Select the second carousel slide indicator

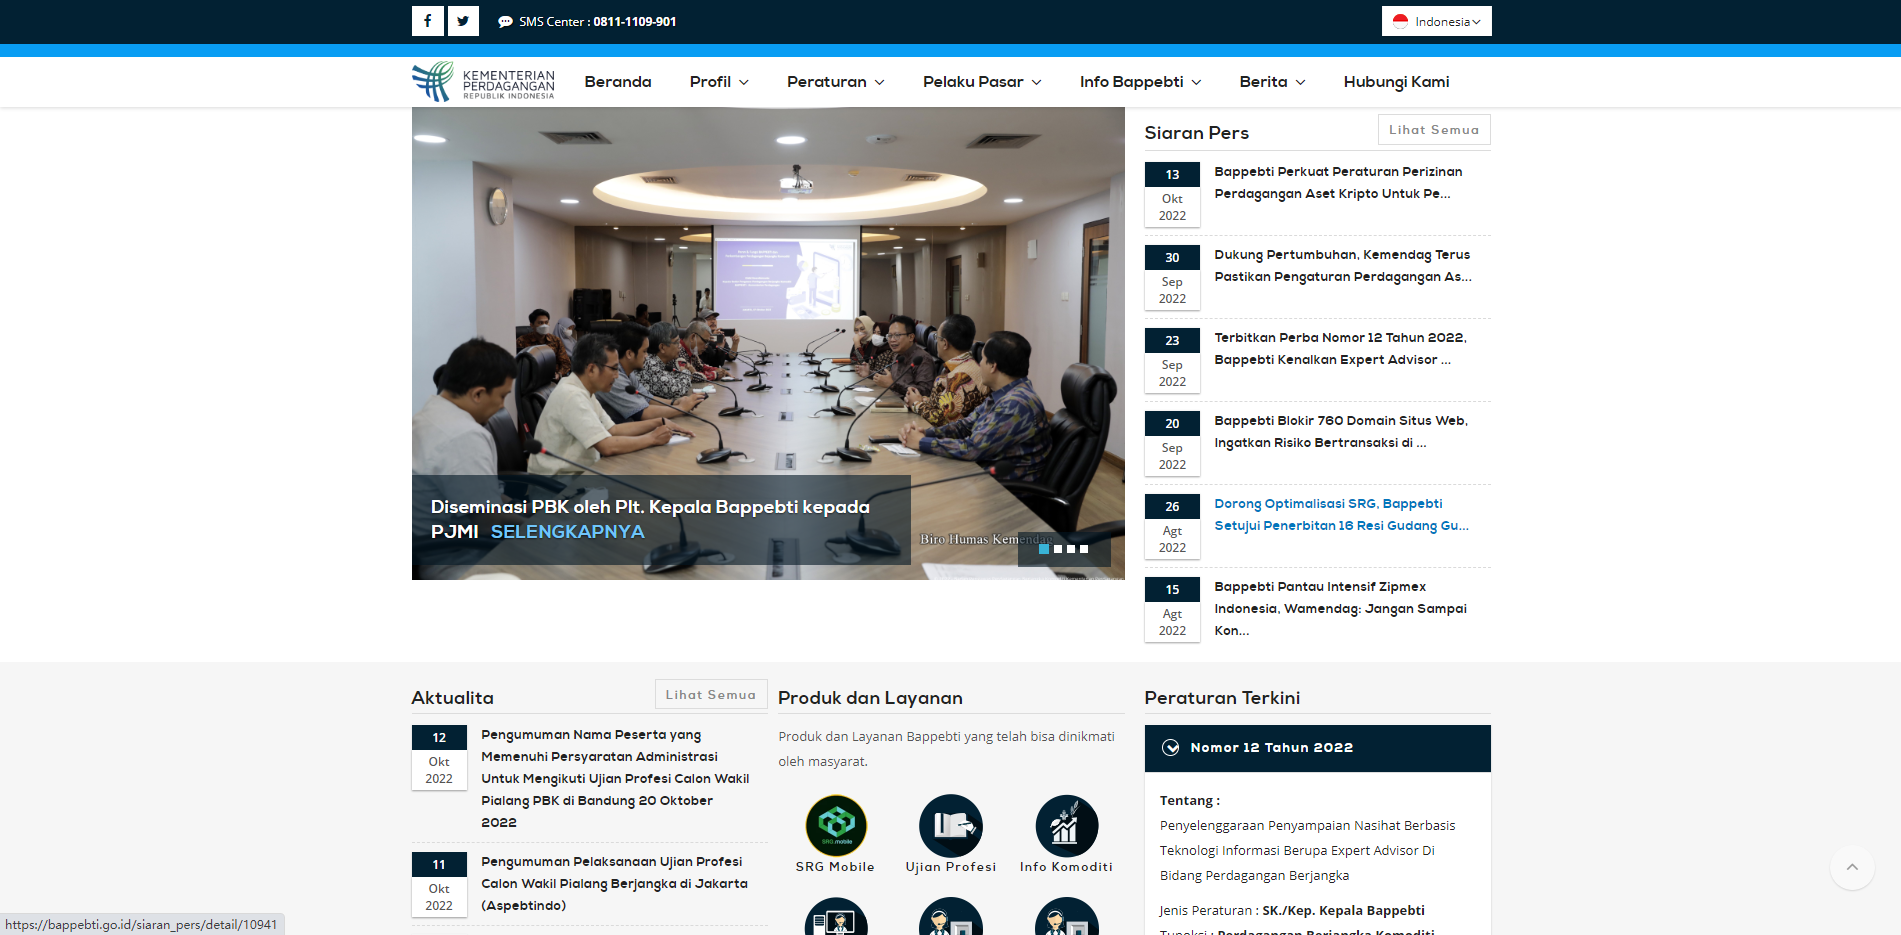1058,549
